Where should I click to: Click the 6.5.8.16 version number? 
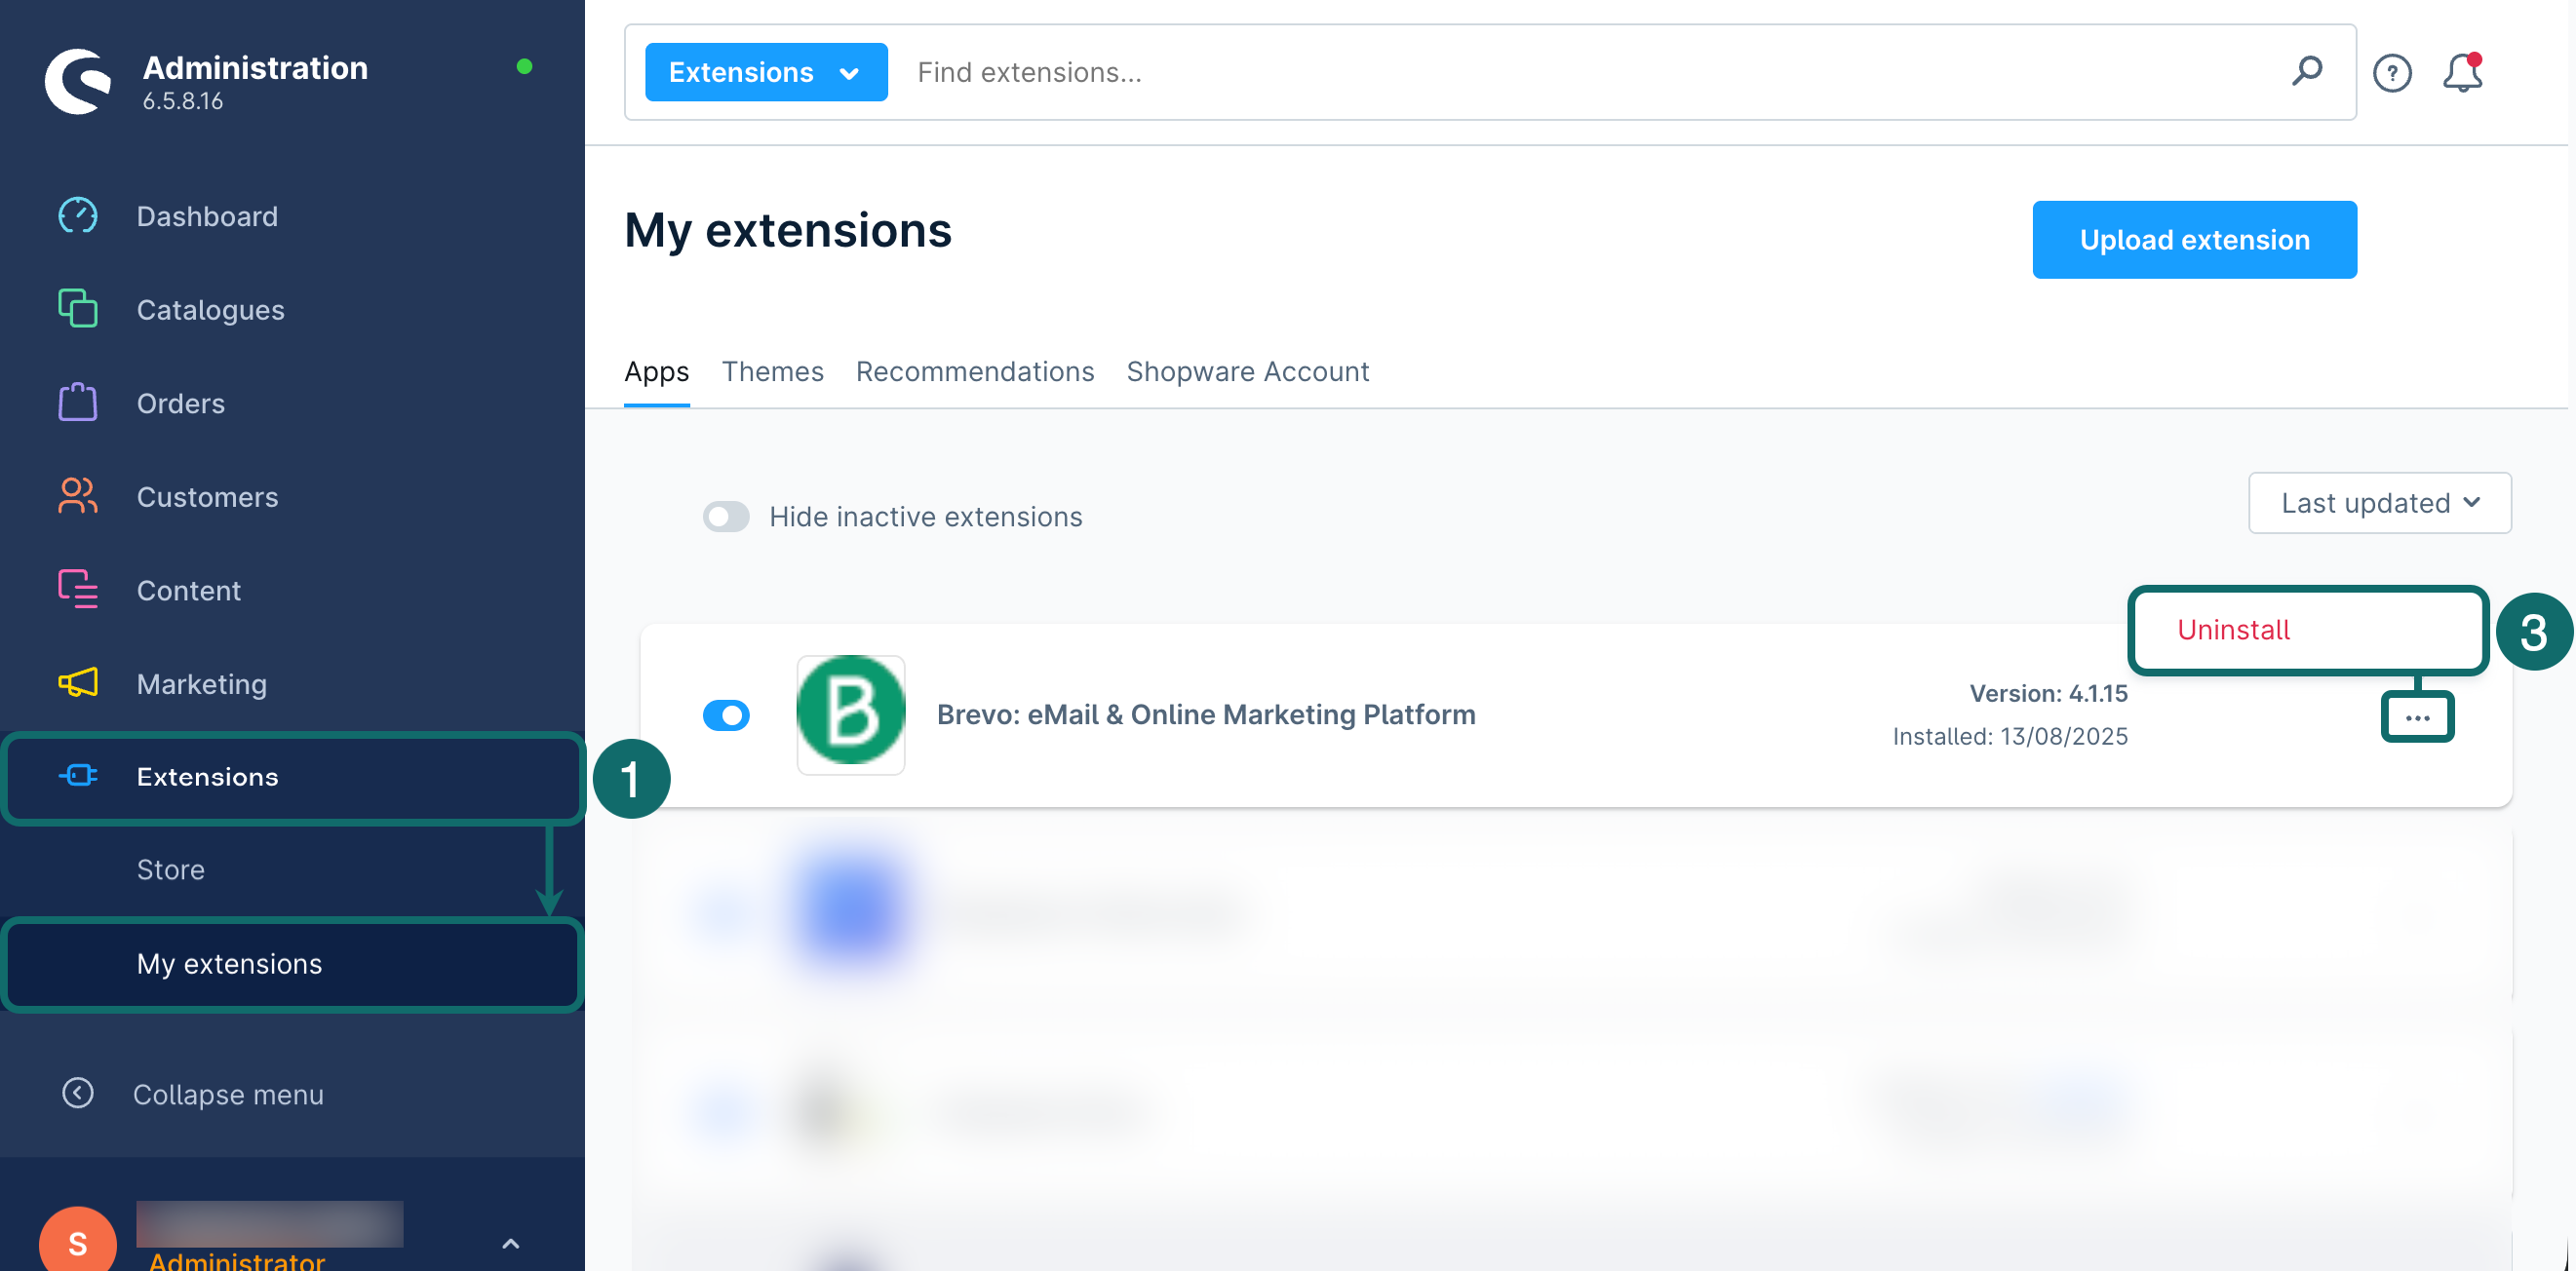pyautogui.click(x=182, y=101)
